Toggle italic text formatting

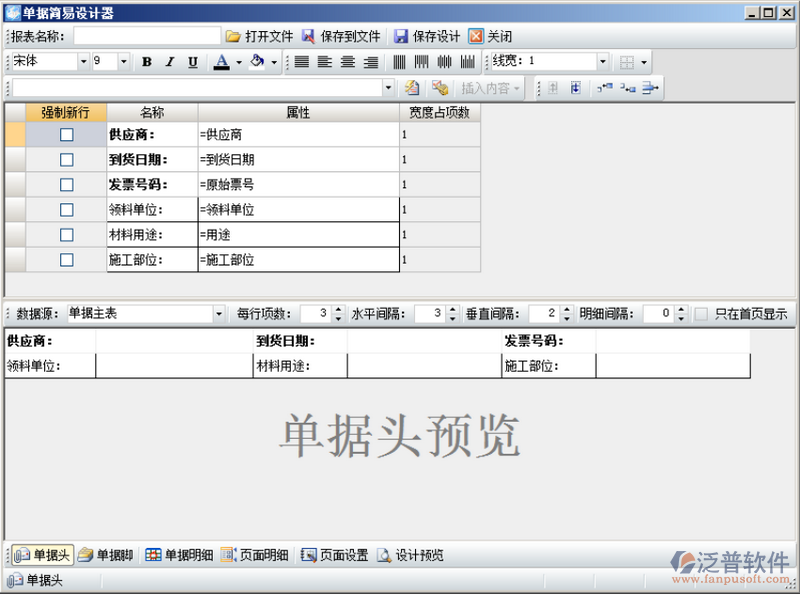point(169,62)
